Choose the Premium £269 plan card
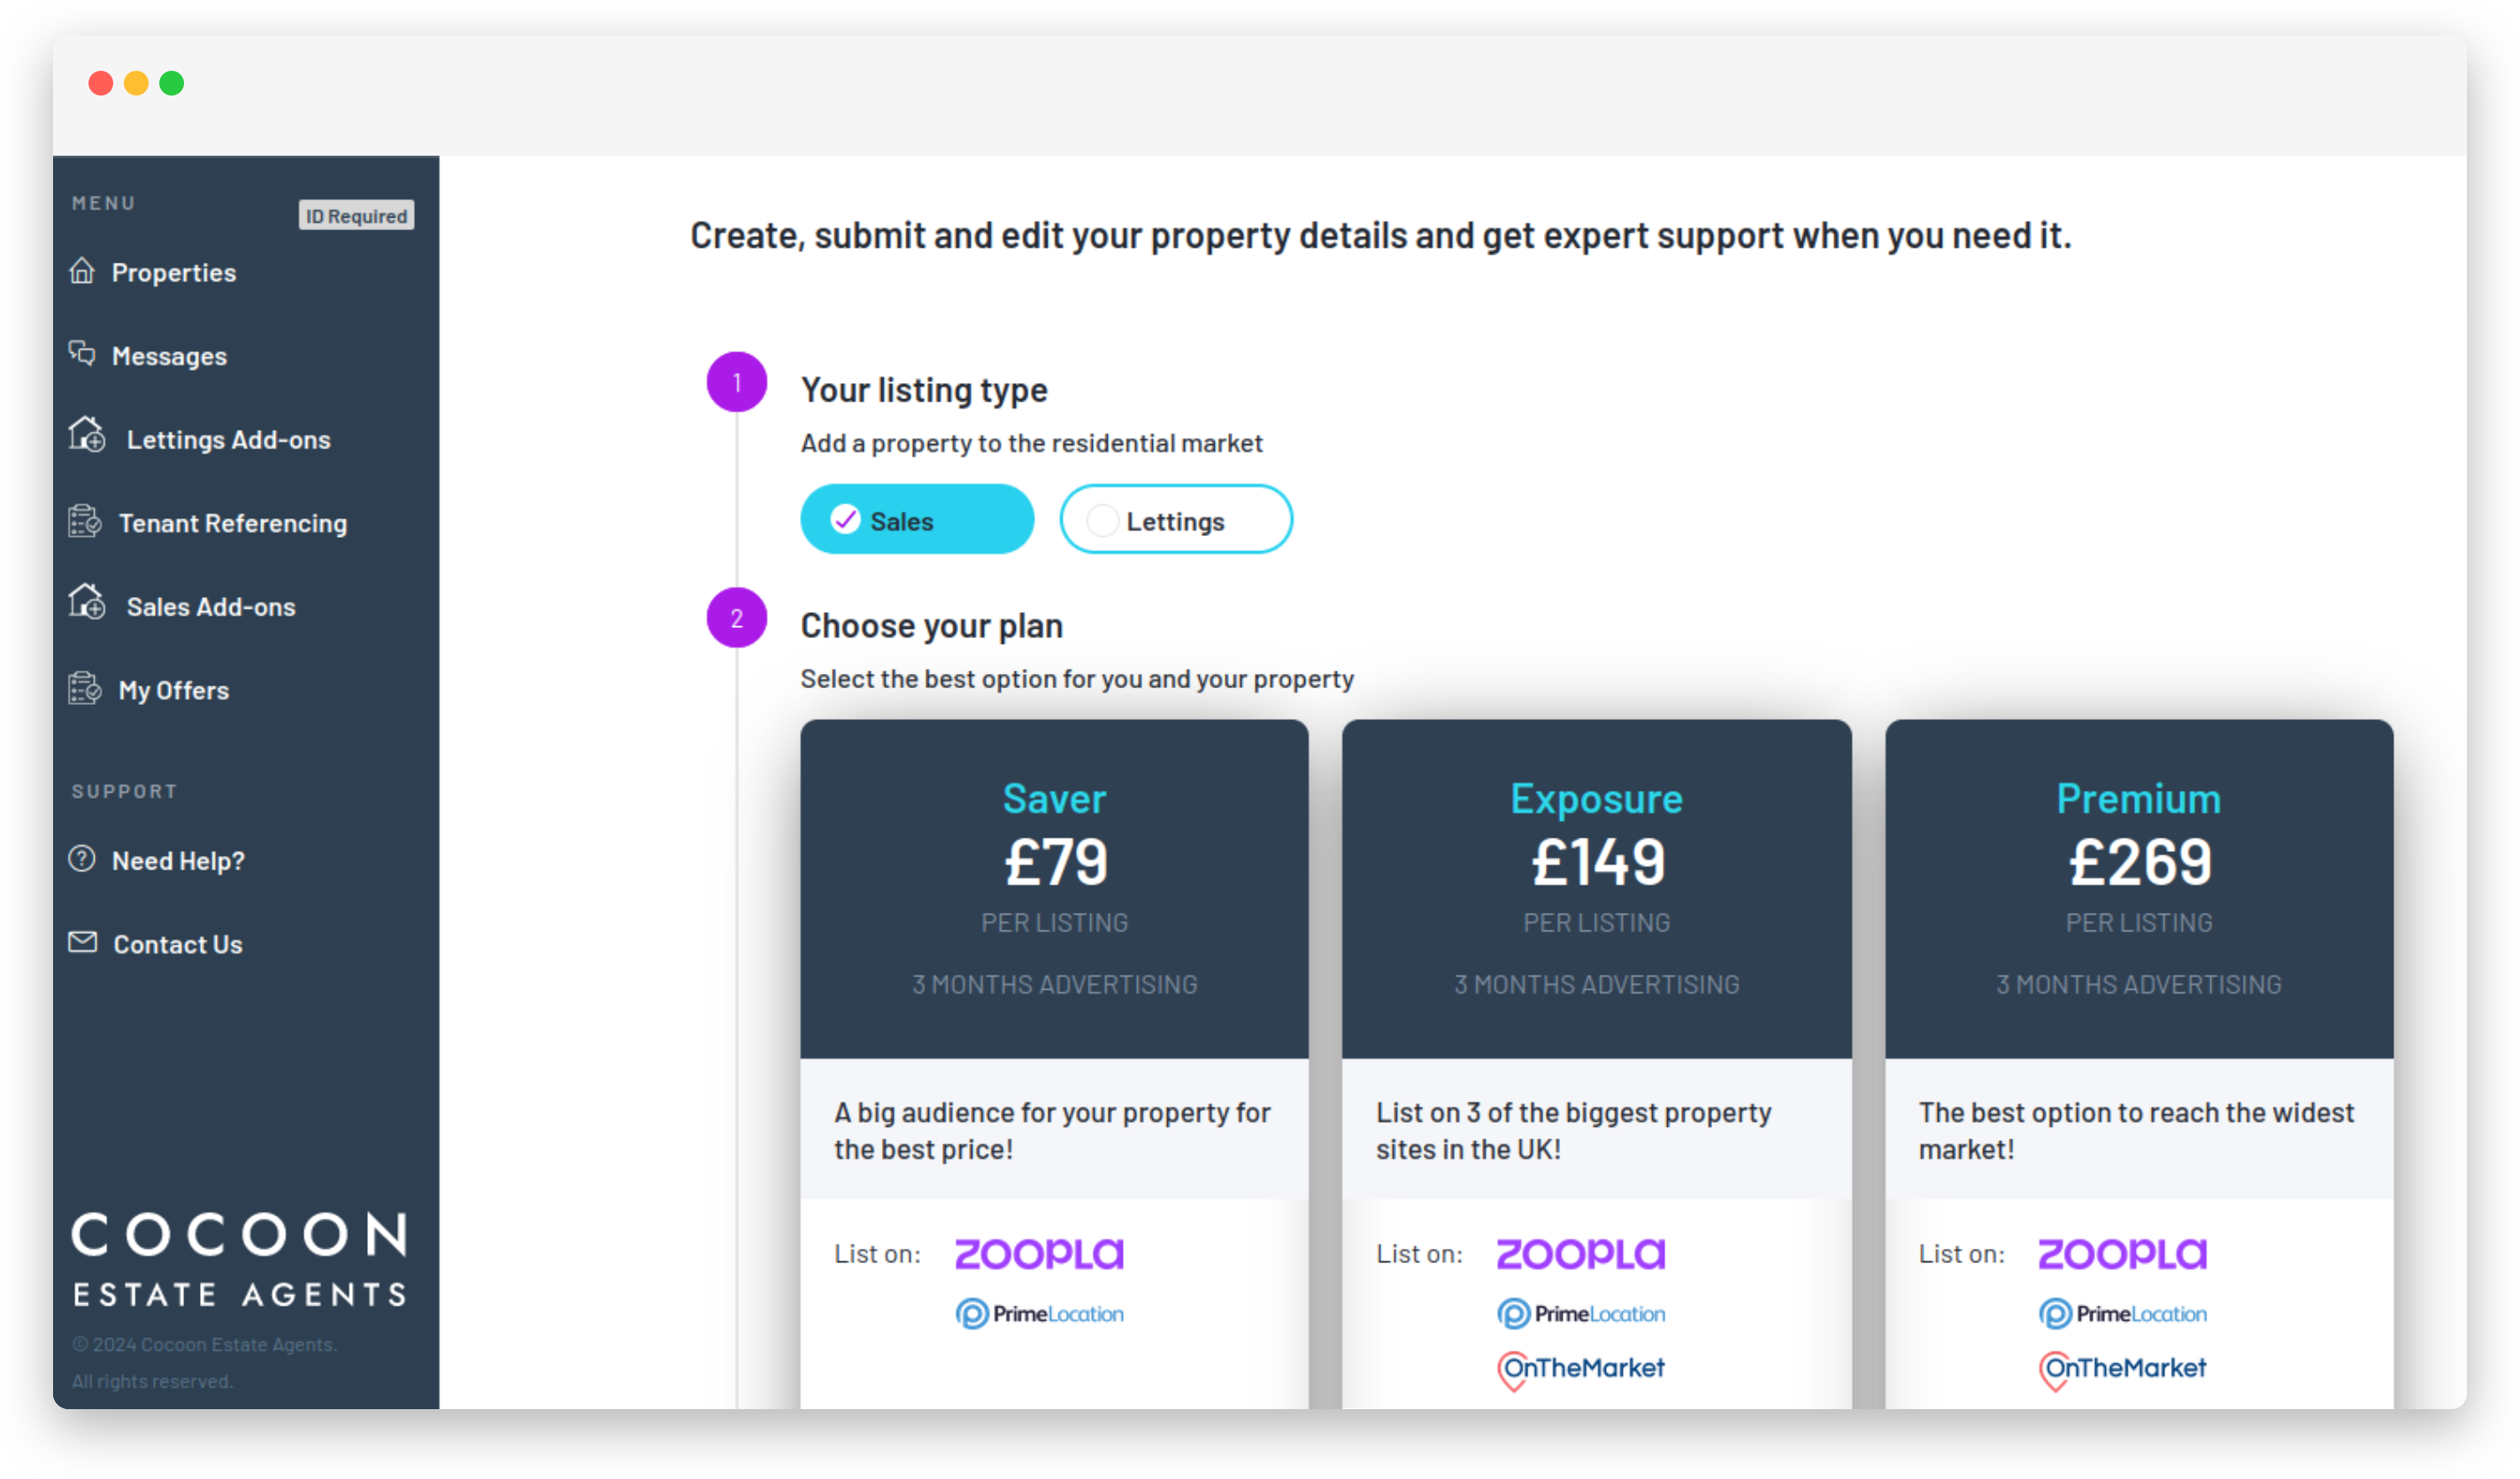Screen dimensions: 2520x1479 click(2139, 1065)
